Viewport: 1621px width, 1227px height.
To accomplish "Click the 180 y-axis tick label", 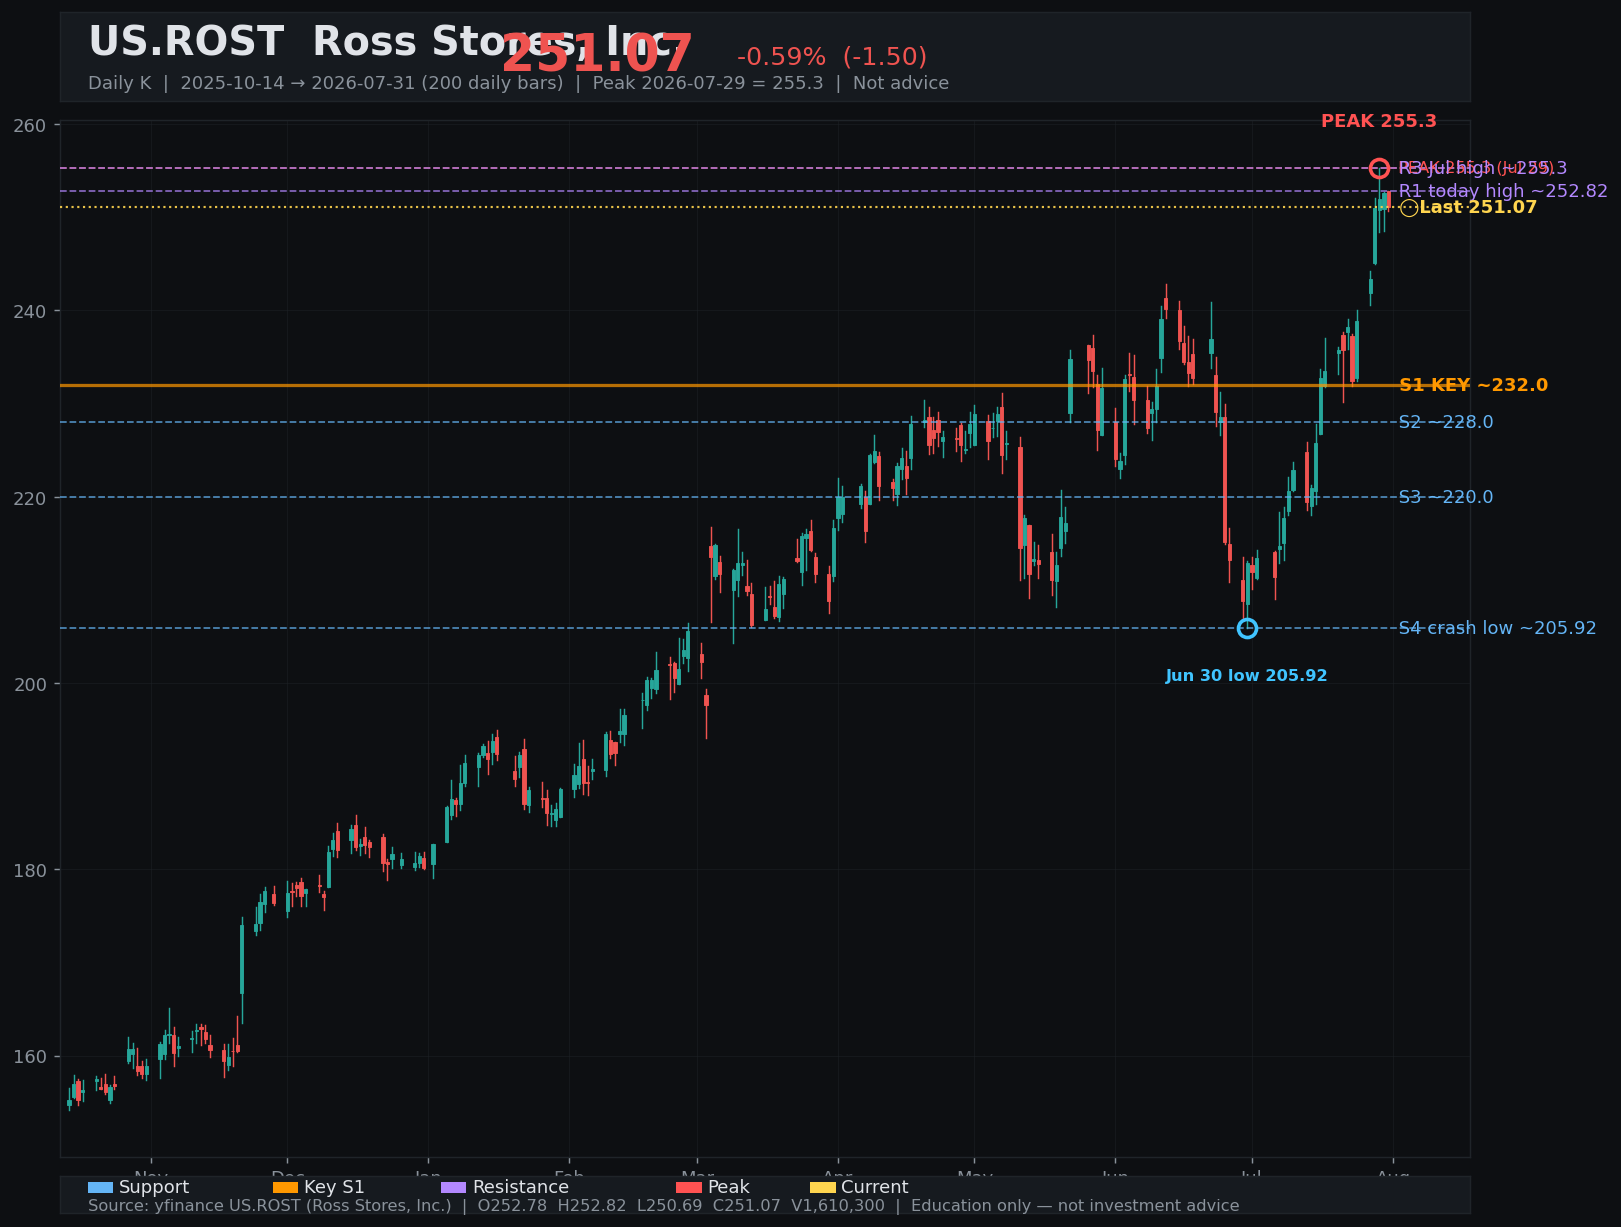I will pos(30,870).
